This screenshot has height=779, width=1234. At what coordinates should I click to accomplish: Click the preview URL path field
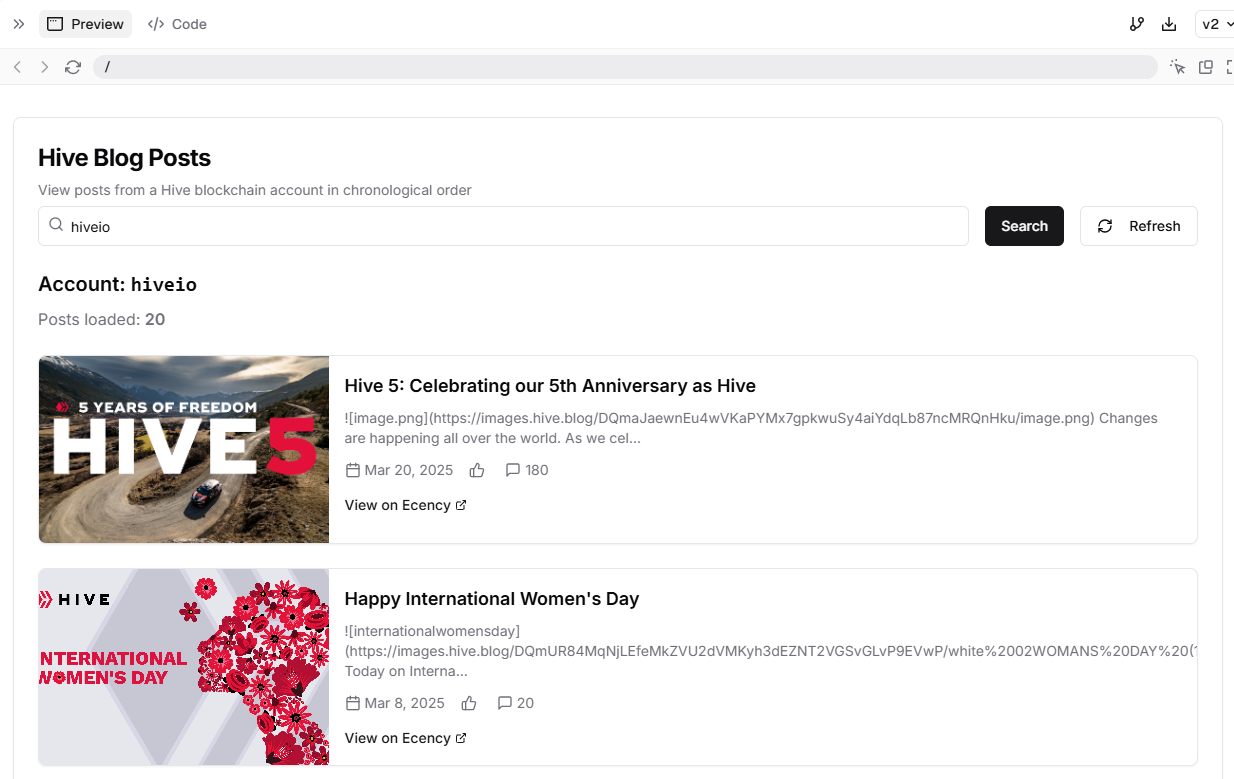[625, 67]
